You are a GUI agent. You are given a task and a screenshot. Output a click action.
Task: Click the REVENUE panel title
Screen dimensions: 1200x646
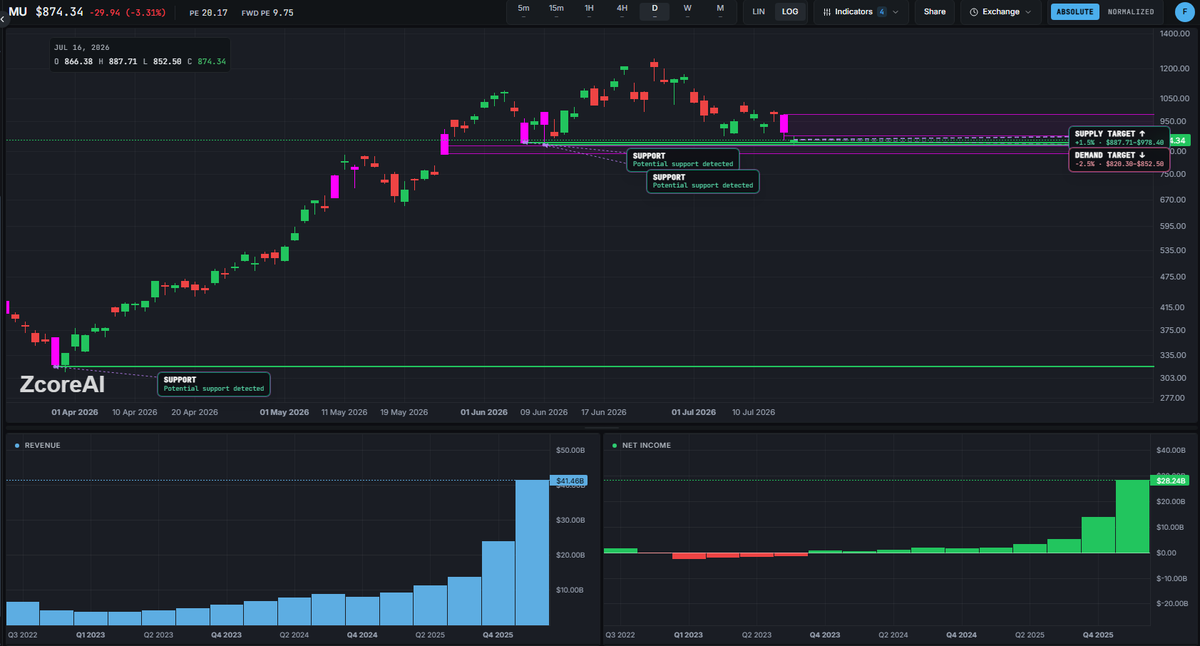(42, 445)
